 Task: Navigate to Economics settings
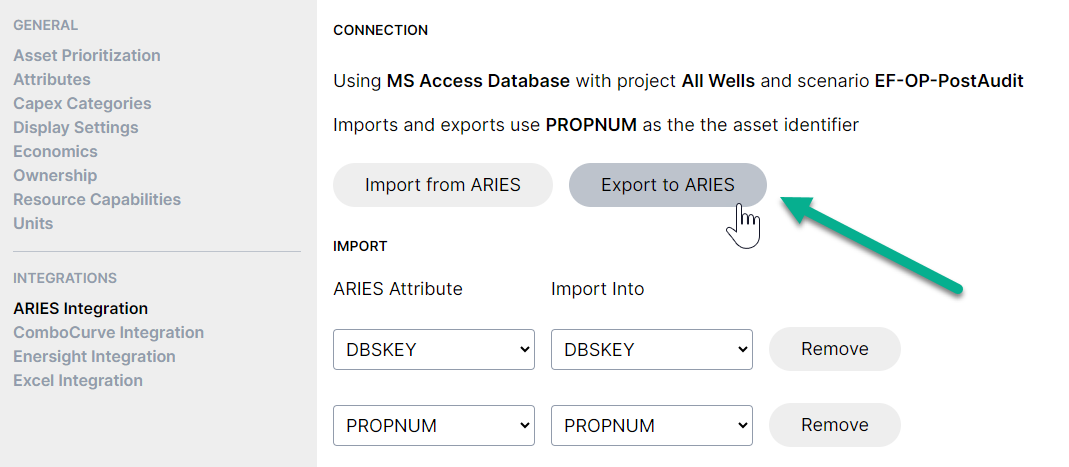pos(55,151)
